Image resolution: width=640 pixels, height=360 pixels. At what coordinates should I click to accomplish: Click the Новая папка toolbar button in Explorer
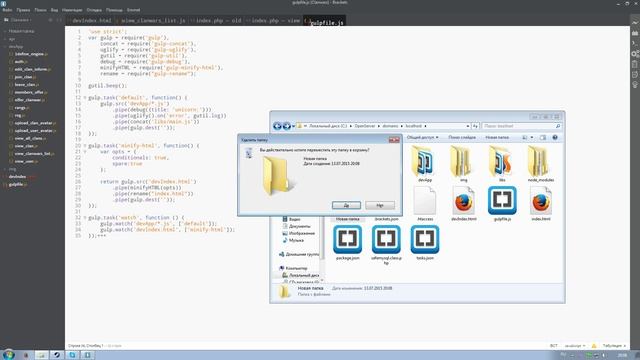[497, 138]
